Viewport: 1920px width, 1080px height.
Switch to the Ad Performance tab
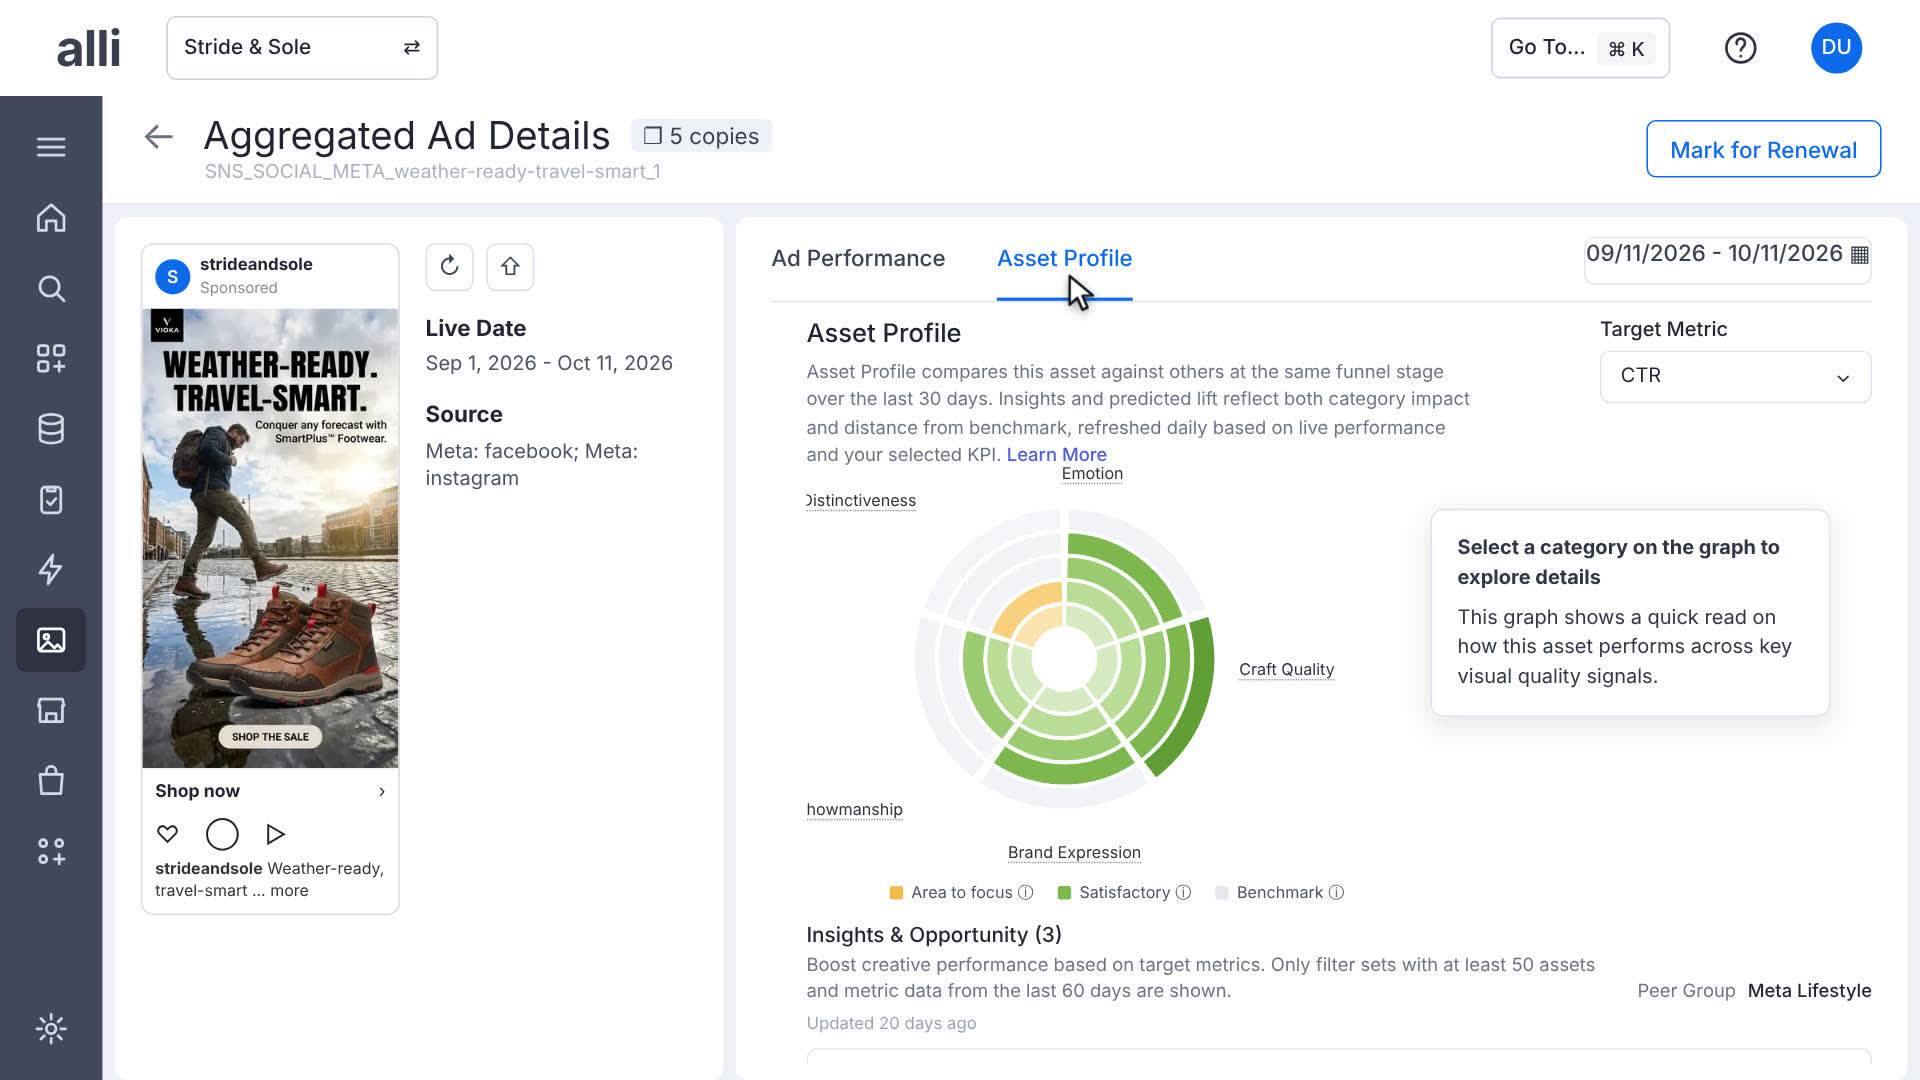click(858, 258)
